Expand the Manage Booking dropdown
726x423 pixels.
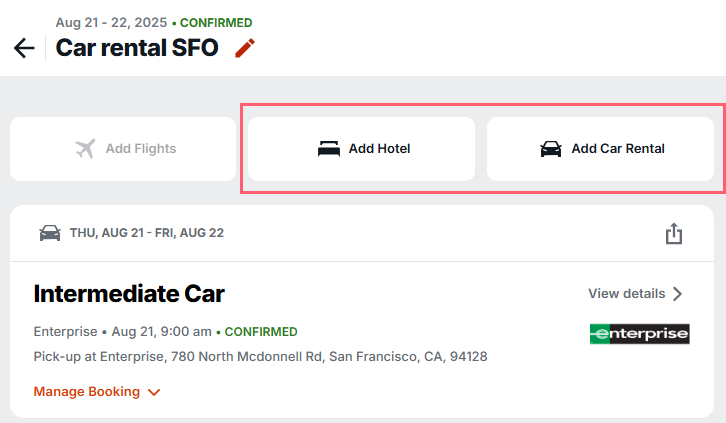click(97, 392)
